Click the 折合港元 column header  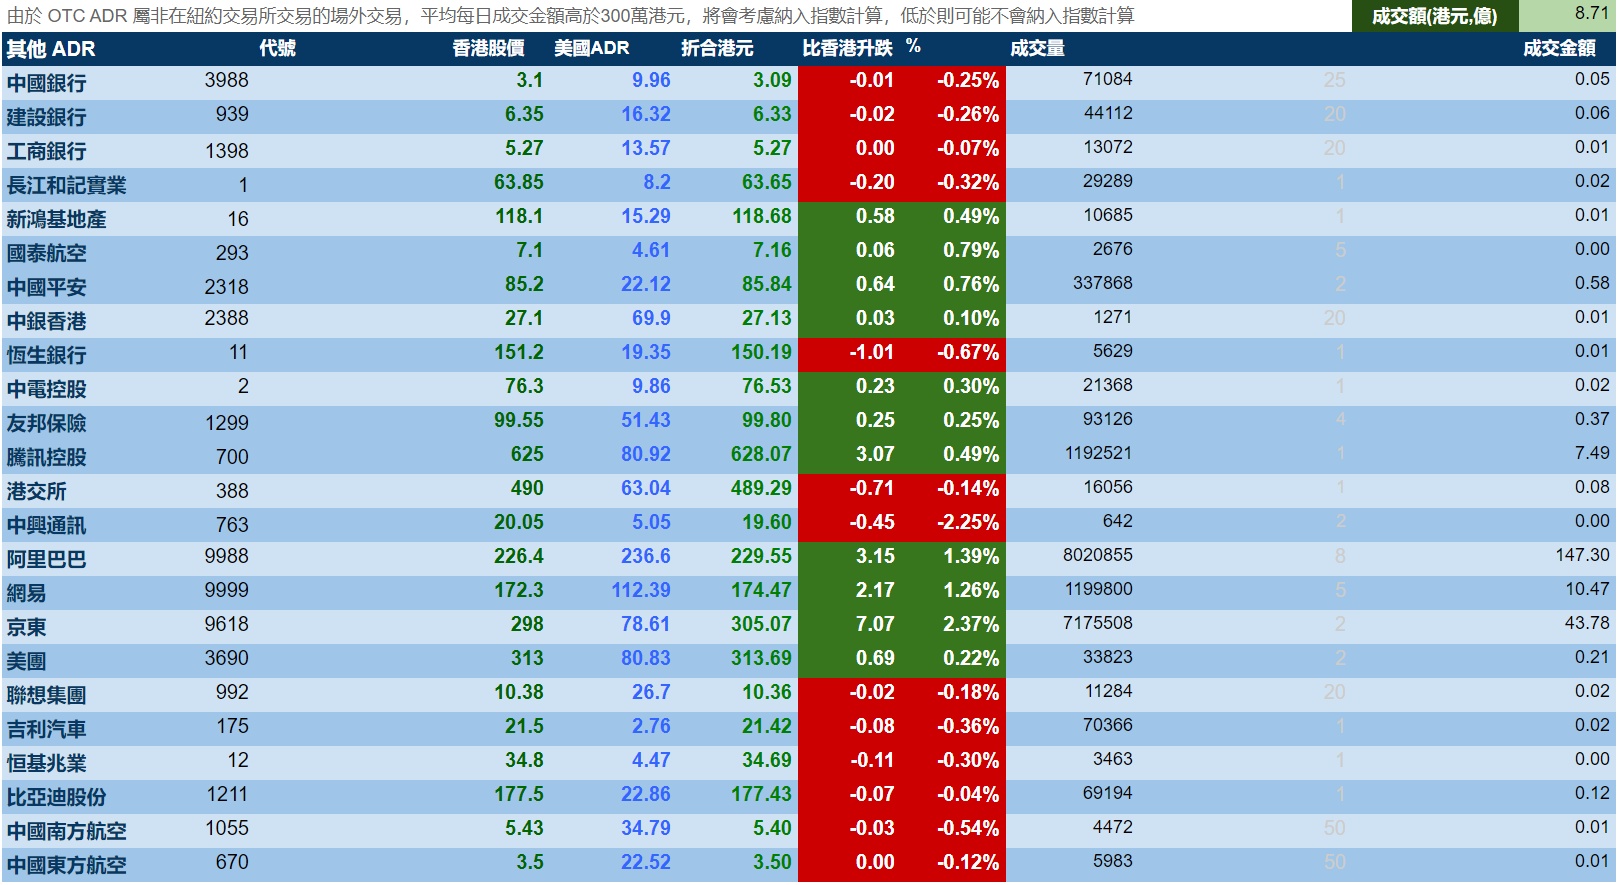pyautogui.click(x=717, y=49)
